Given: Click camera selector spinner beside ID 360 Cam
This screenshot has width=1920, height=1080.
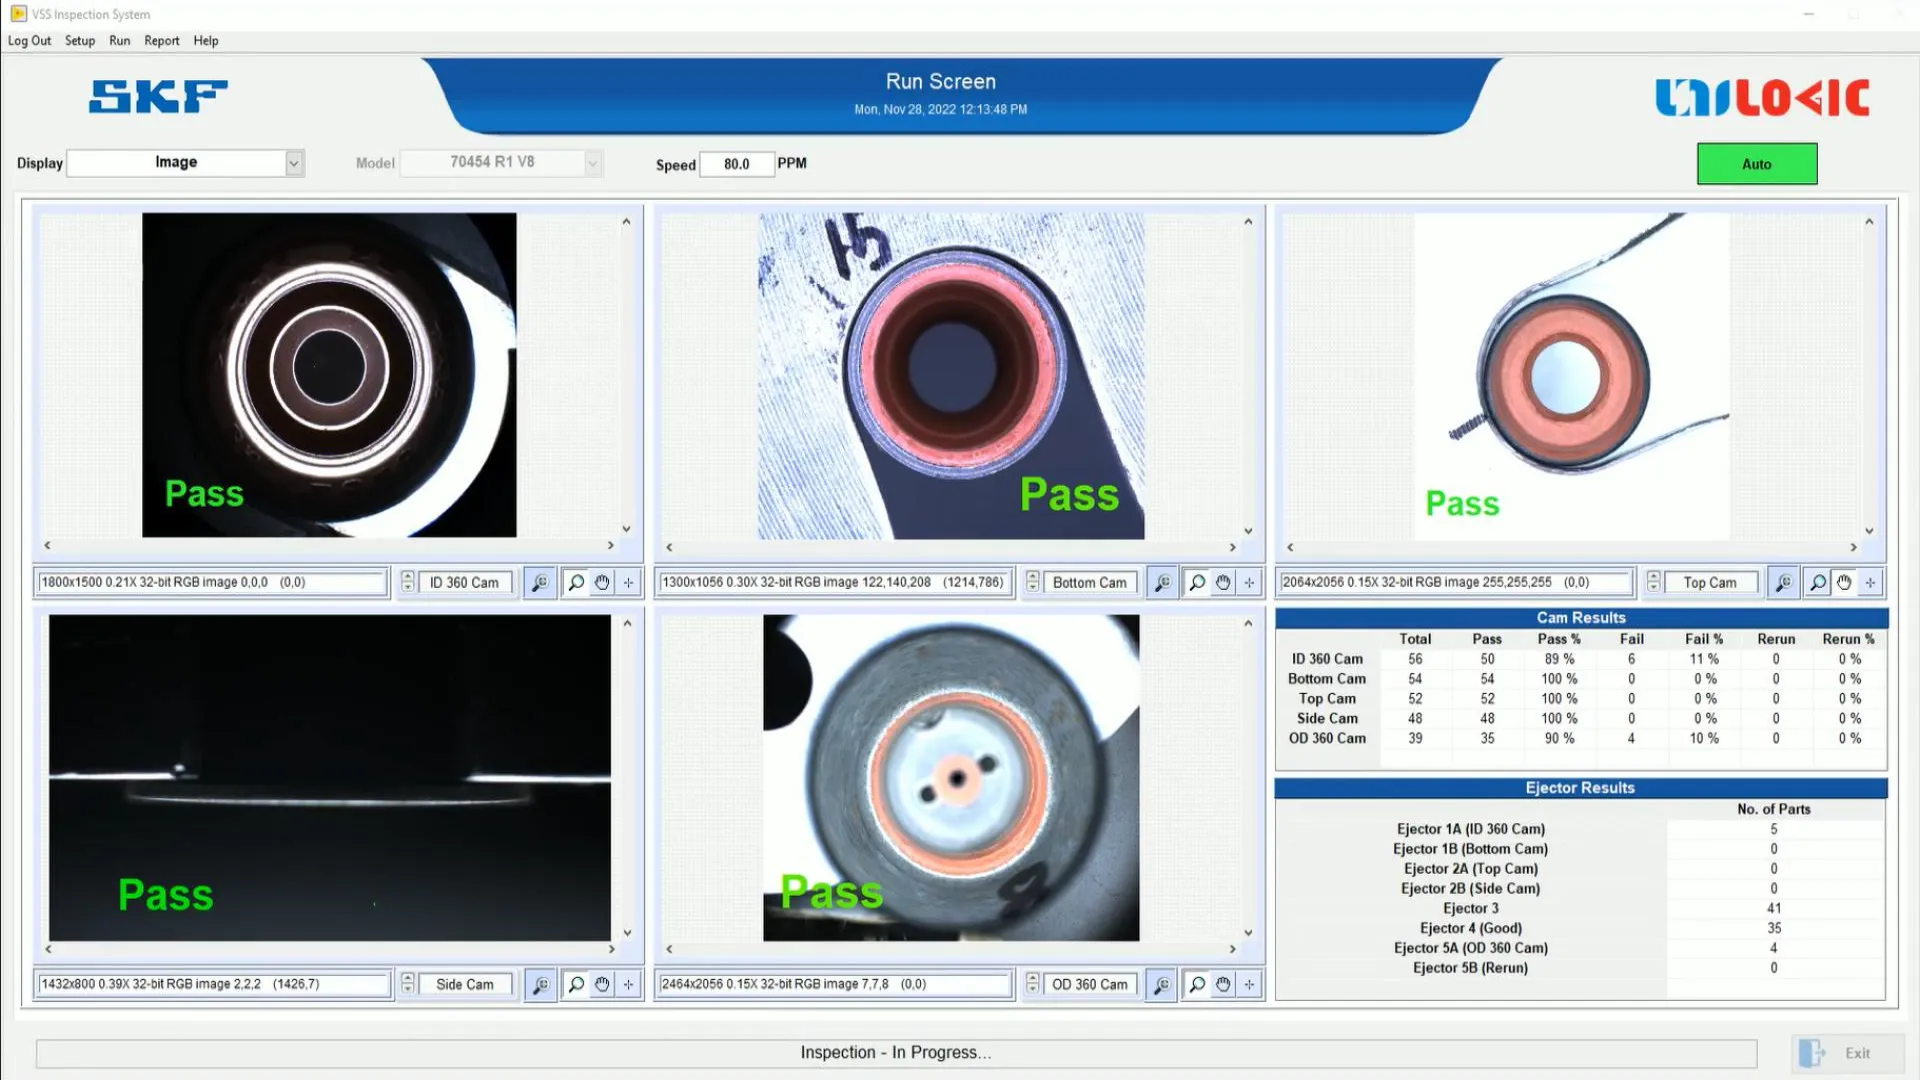Looking at the screenshot, I should (x=407, y=582).
